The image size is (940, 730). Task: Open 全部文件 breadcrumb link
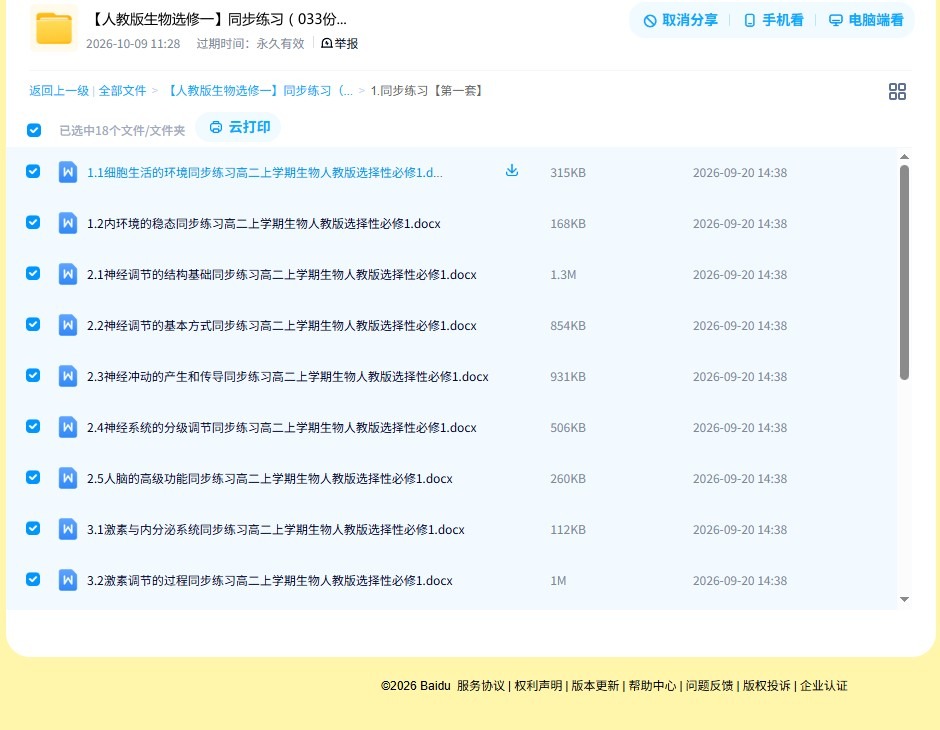[122, 91]
